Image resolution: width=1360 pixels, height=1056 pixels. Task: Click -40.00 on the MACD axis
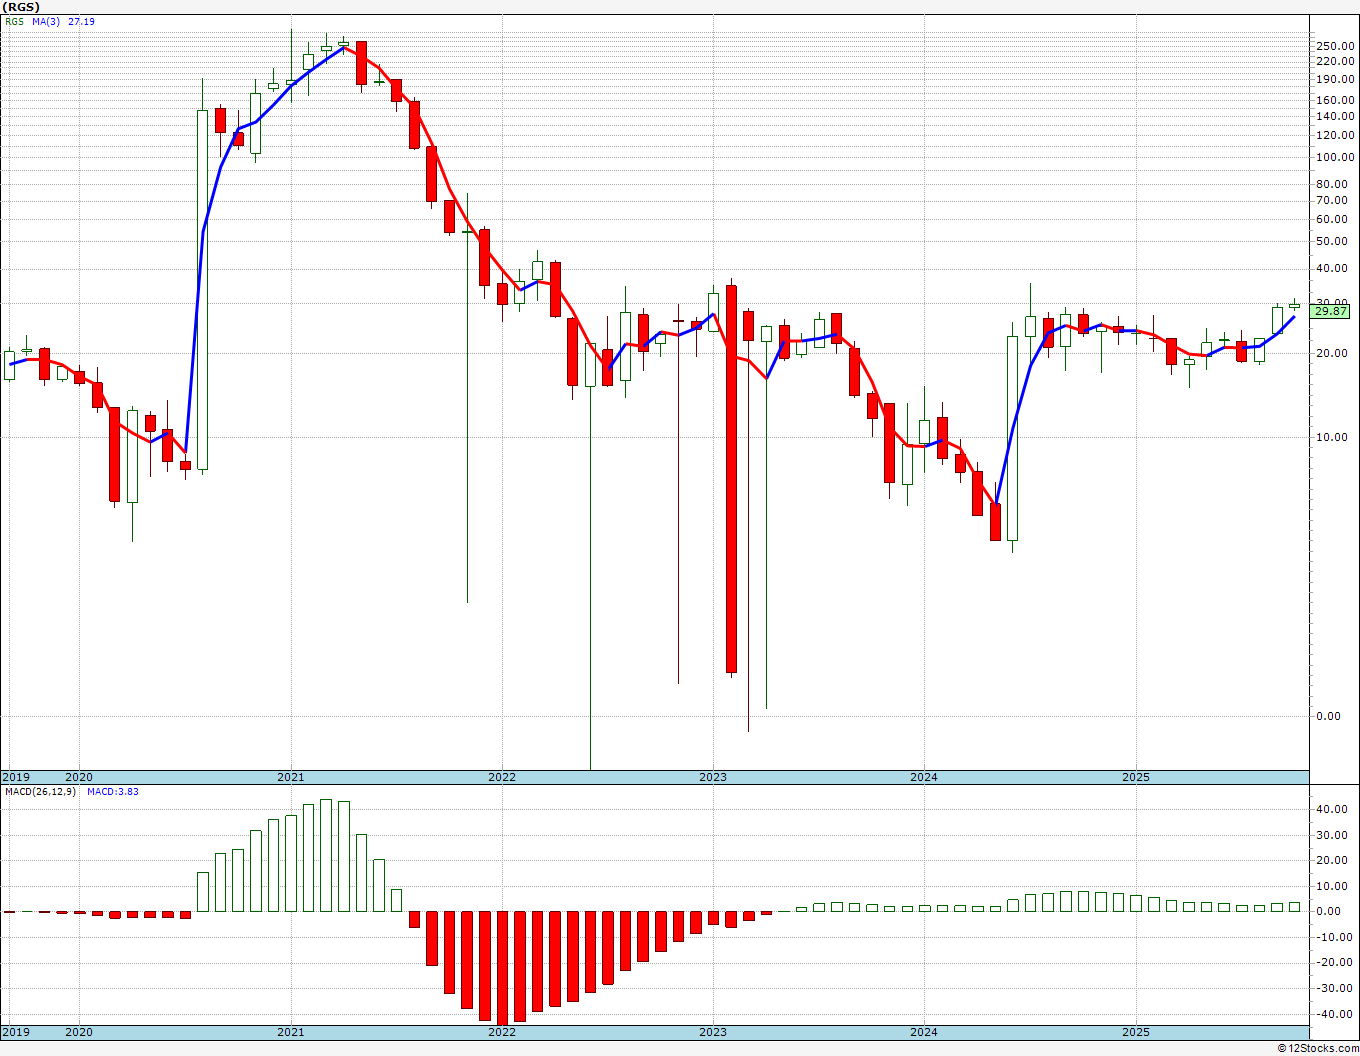click(x=1337, y=1014)
